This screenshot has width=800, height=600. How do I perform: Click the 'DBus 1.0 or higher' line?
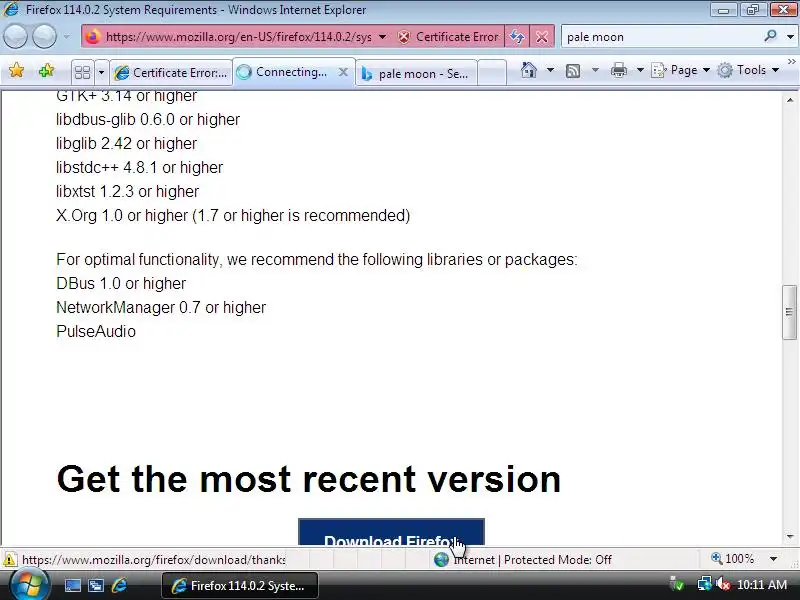tap(121, 284)
